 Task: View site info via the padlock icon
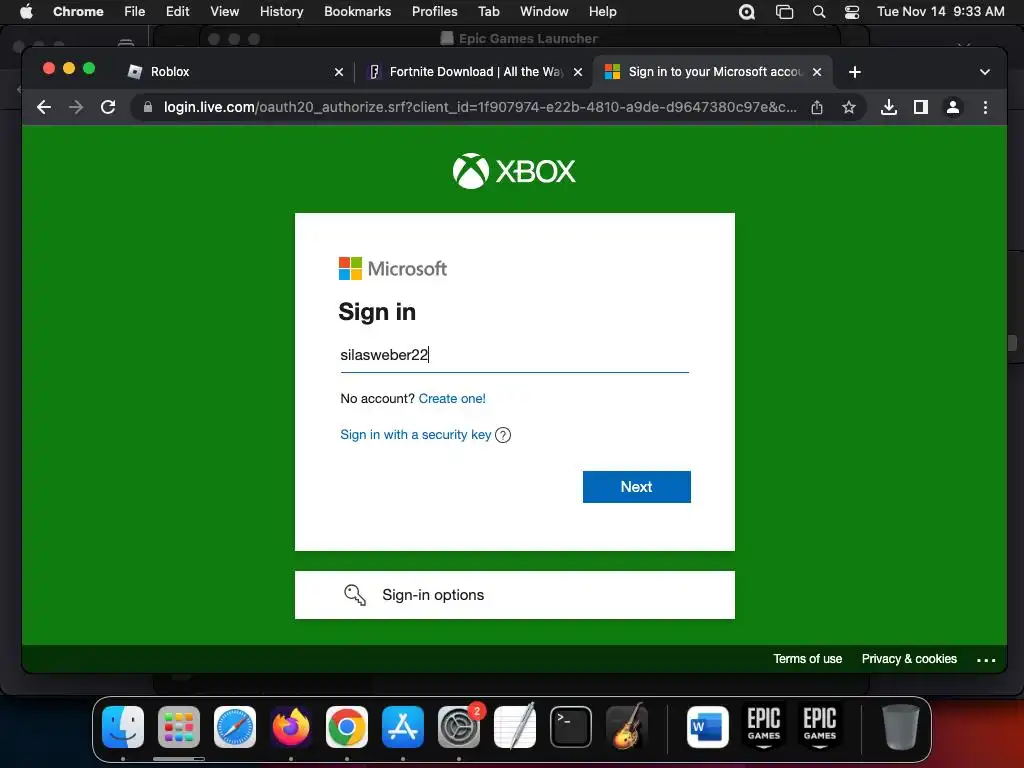148,107
